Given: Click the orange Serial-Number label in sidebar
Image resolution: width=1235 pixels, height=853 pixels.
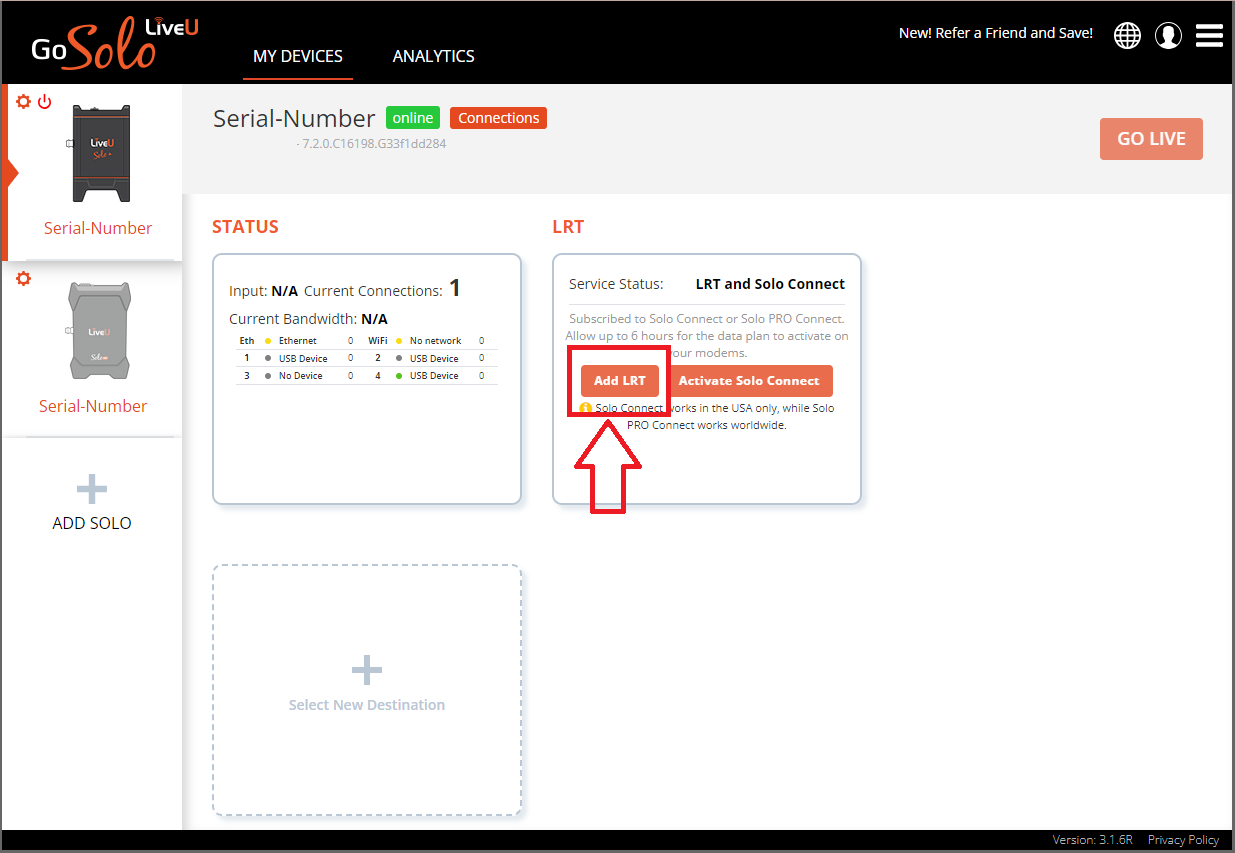Looking at the screenshot, I should [x=98, y=228].
